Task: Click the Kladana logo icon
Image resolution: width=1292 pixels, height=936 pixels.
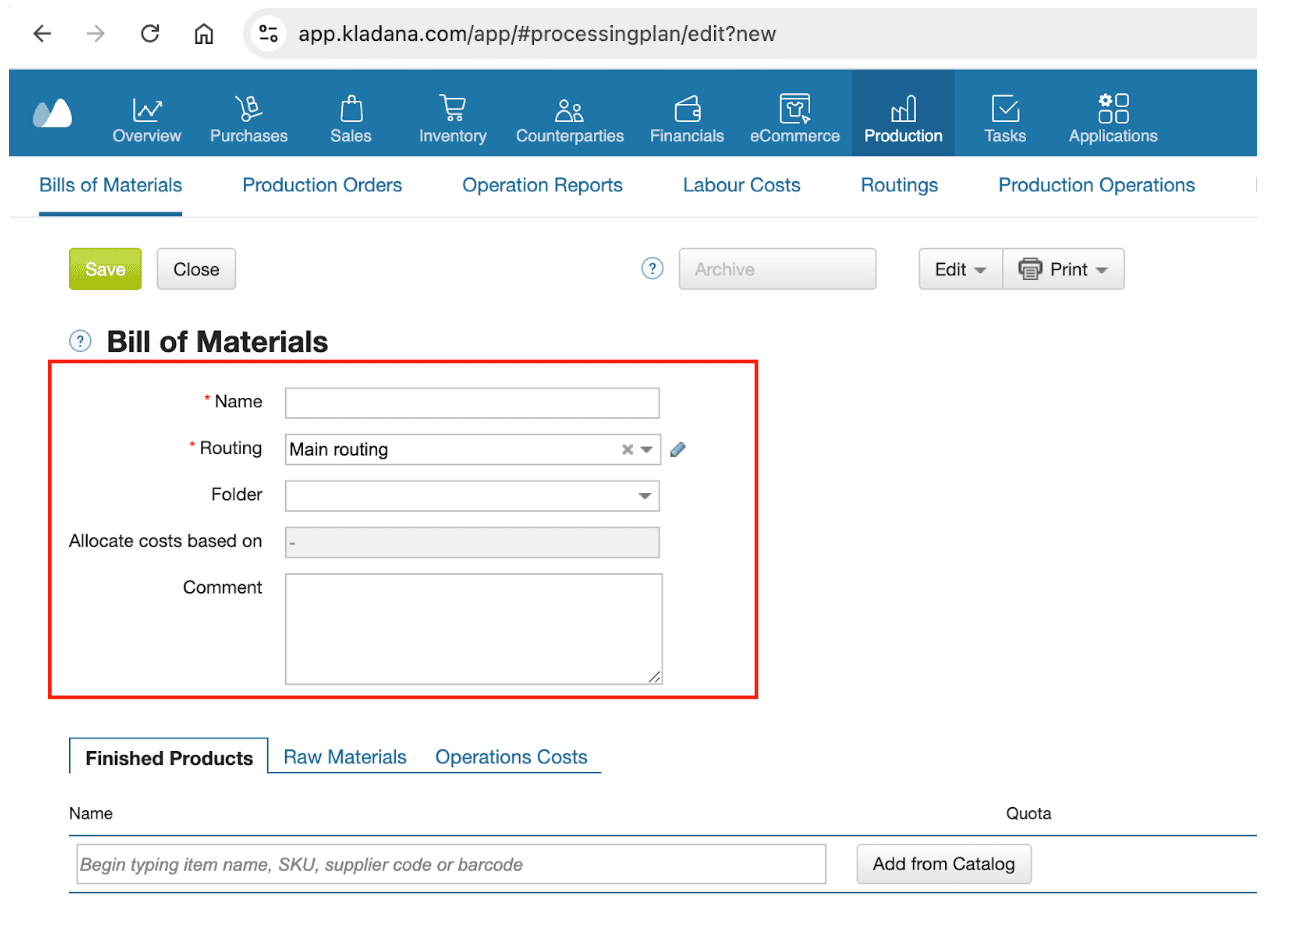Action: pyautogui.click(x=52, y=113)
